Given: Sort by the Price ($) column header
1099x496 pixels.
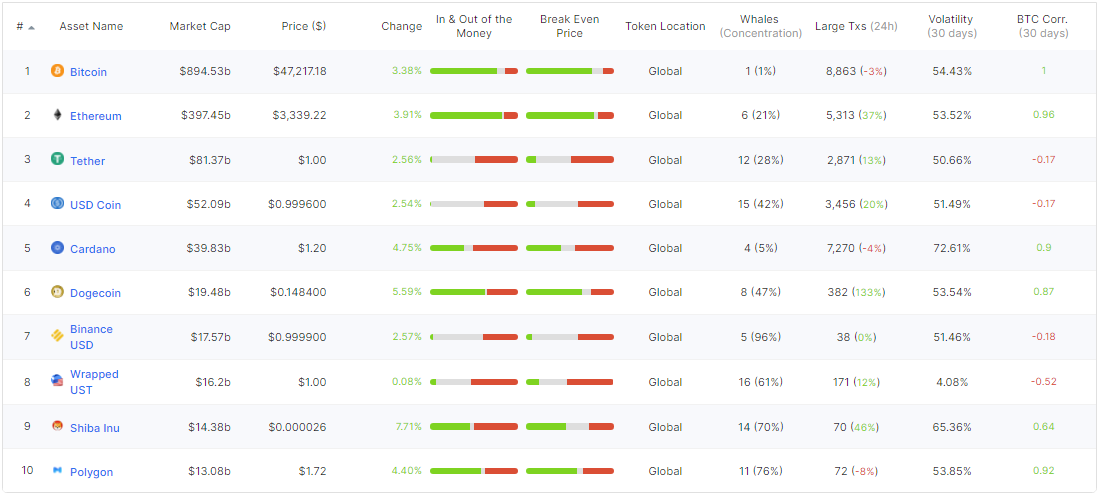Looking at the screenshot, I should 303,26.
